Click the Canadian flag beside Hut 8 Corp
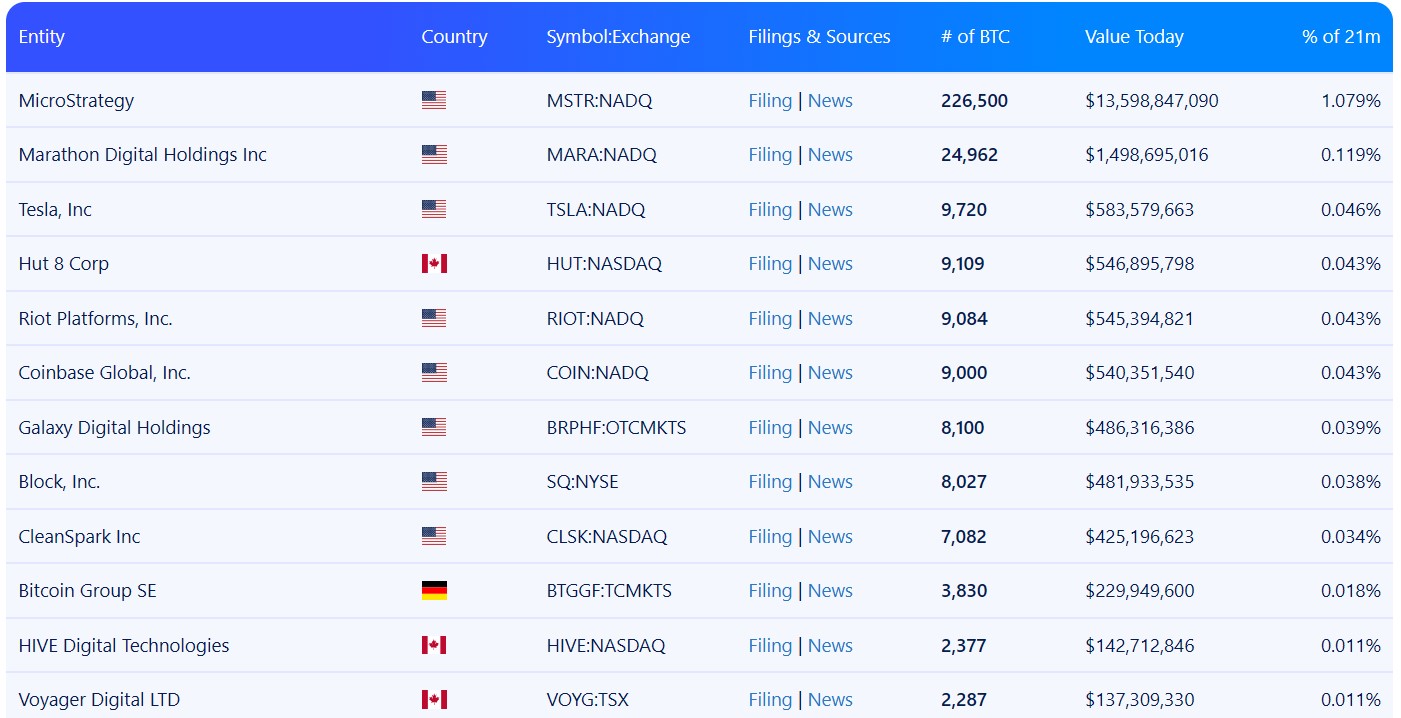The height and width of the screenshot is (718, 1401). point(434,264)
